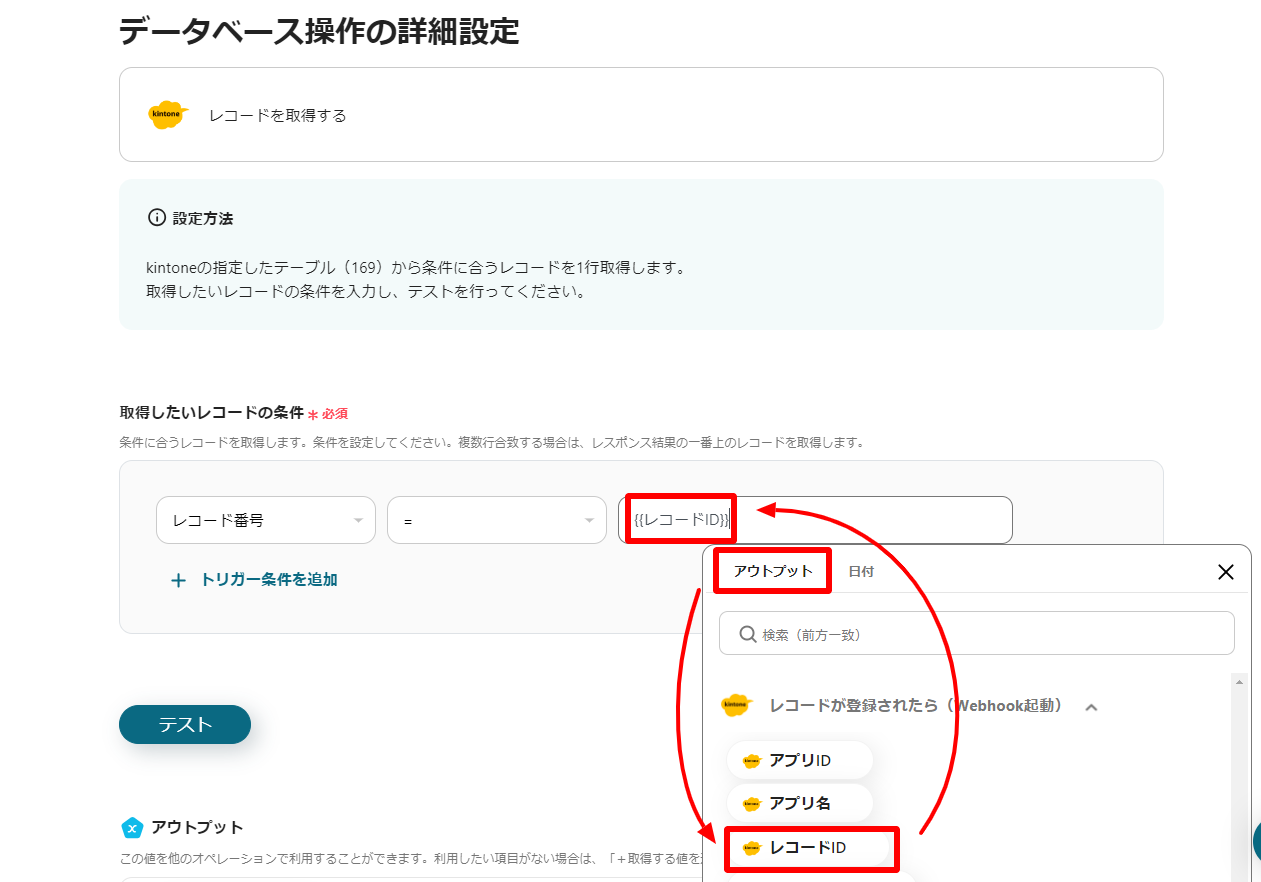The height and width of the screenshot is (882, 1261).
Task: Click the 検索（前方一致） search field
Action: (976, 634)
